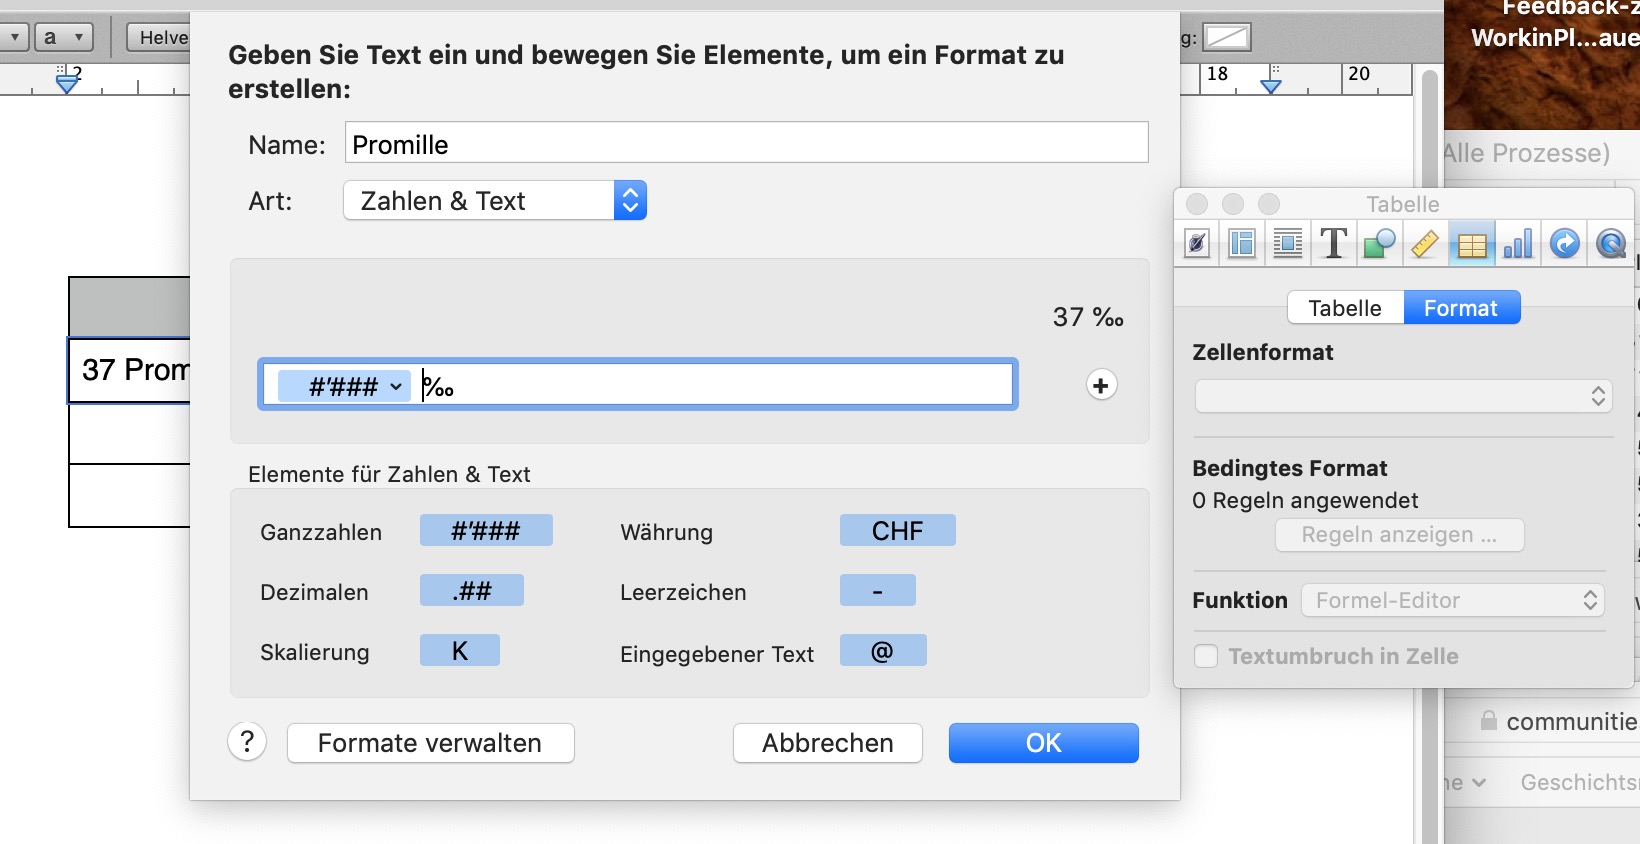Click into the Name field containing Promille
This screenshot has width=1640, height=844.
[746, 143]
